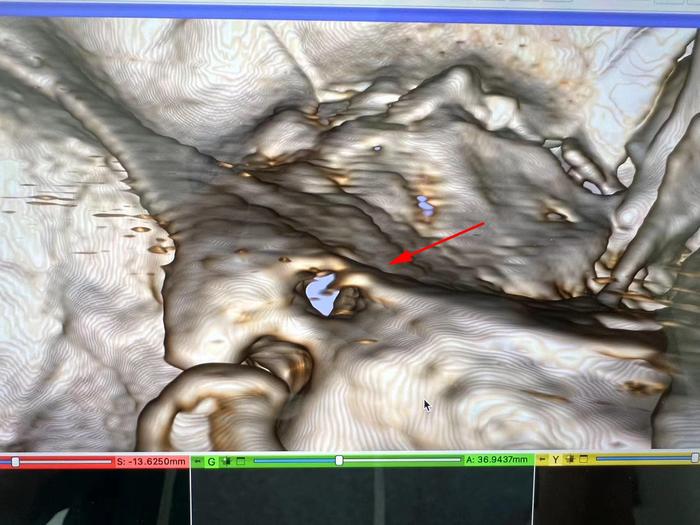This screenshot has width=700, height=525.
Task: Click inside the yellow slice viewer panel
Action: point(617,496)
